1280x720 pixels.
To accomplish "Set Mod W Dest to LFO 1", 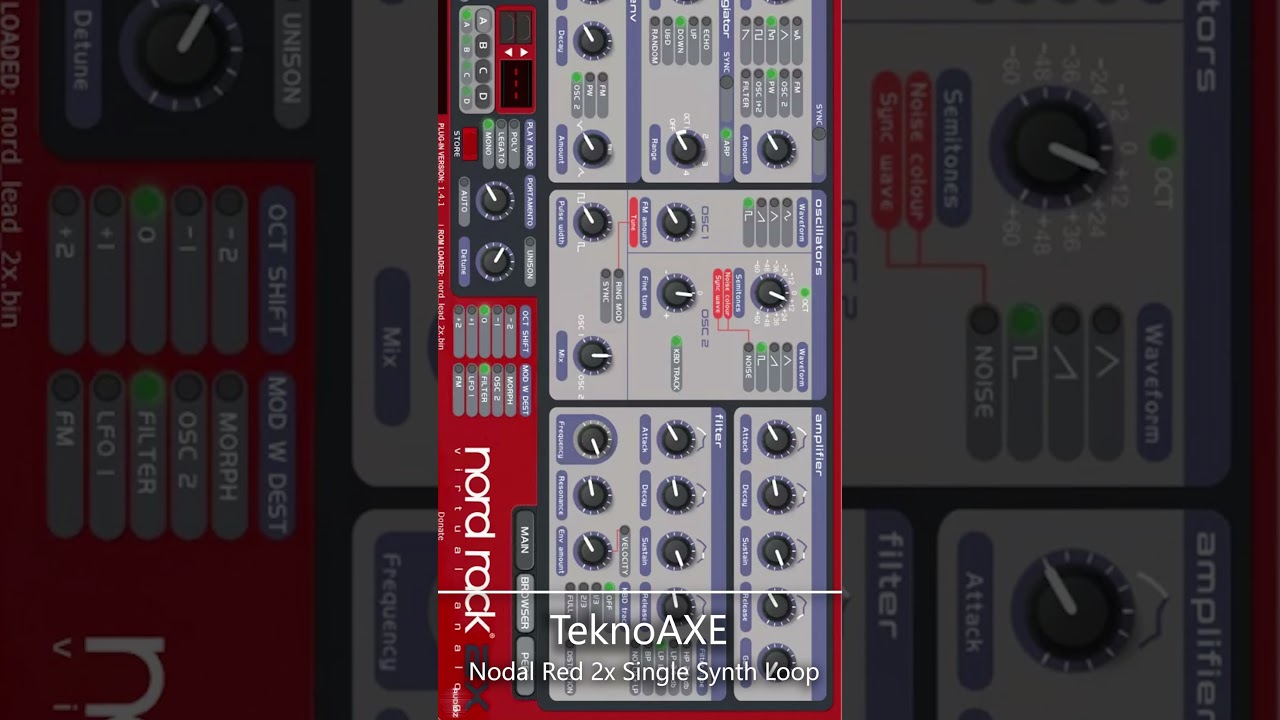I will point(472,391).
